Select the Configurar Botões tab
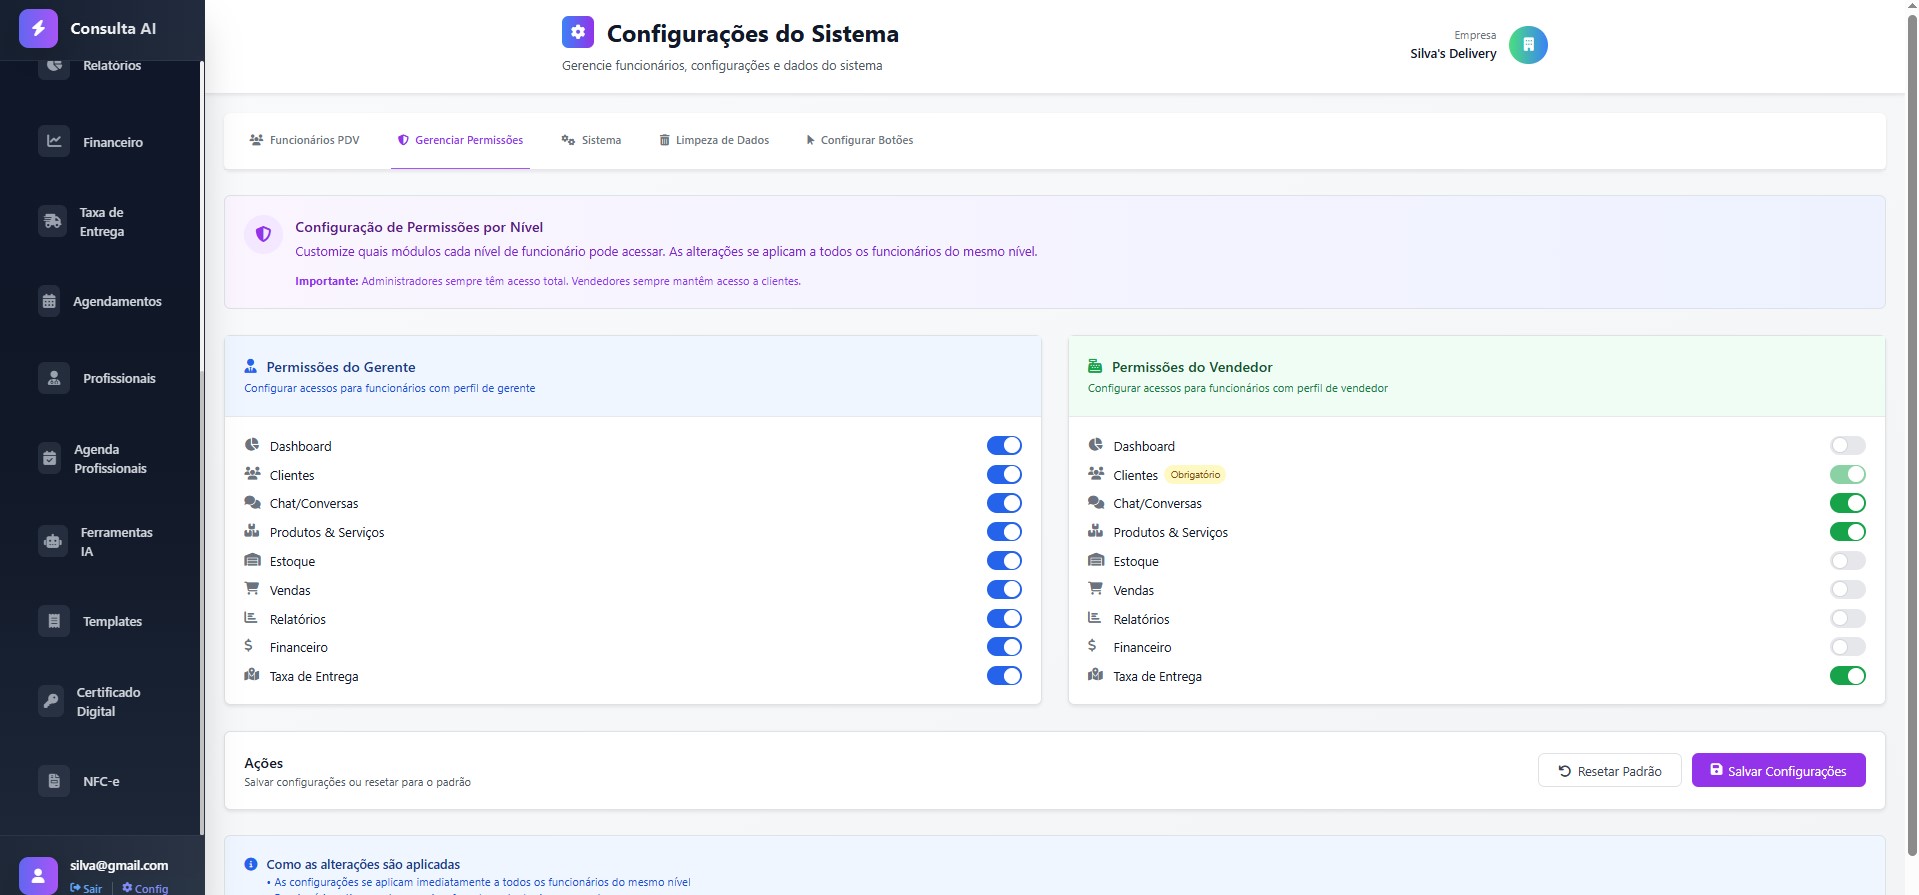 859,140
